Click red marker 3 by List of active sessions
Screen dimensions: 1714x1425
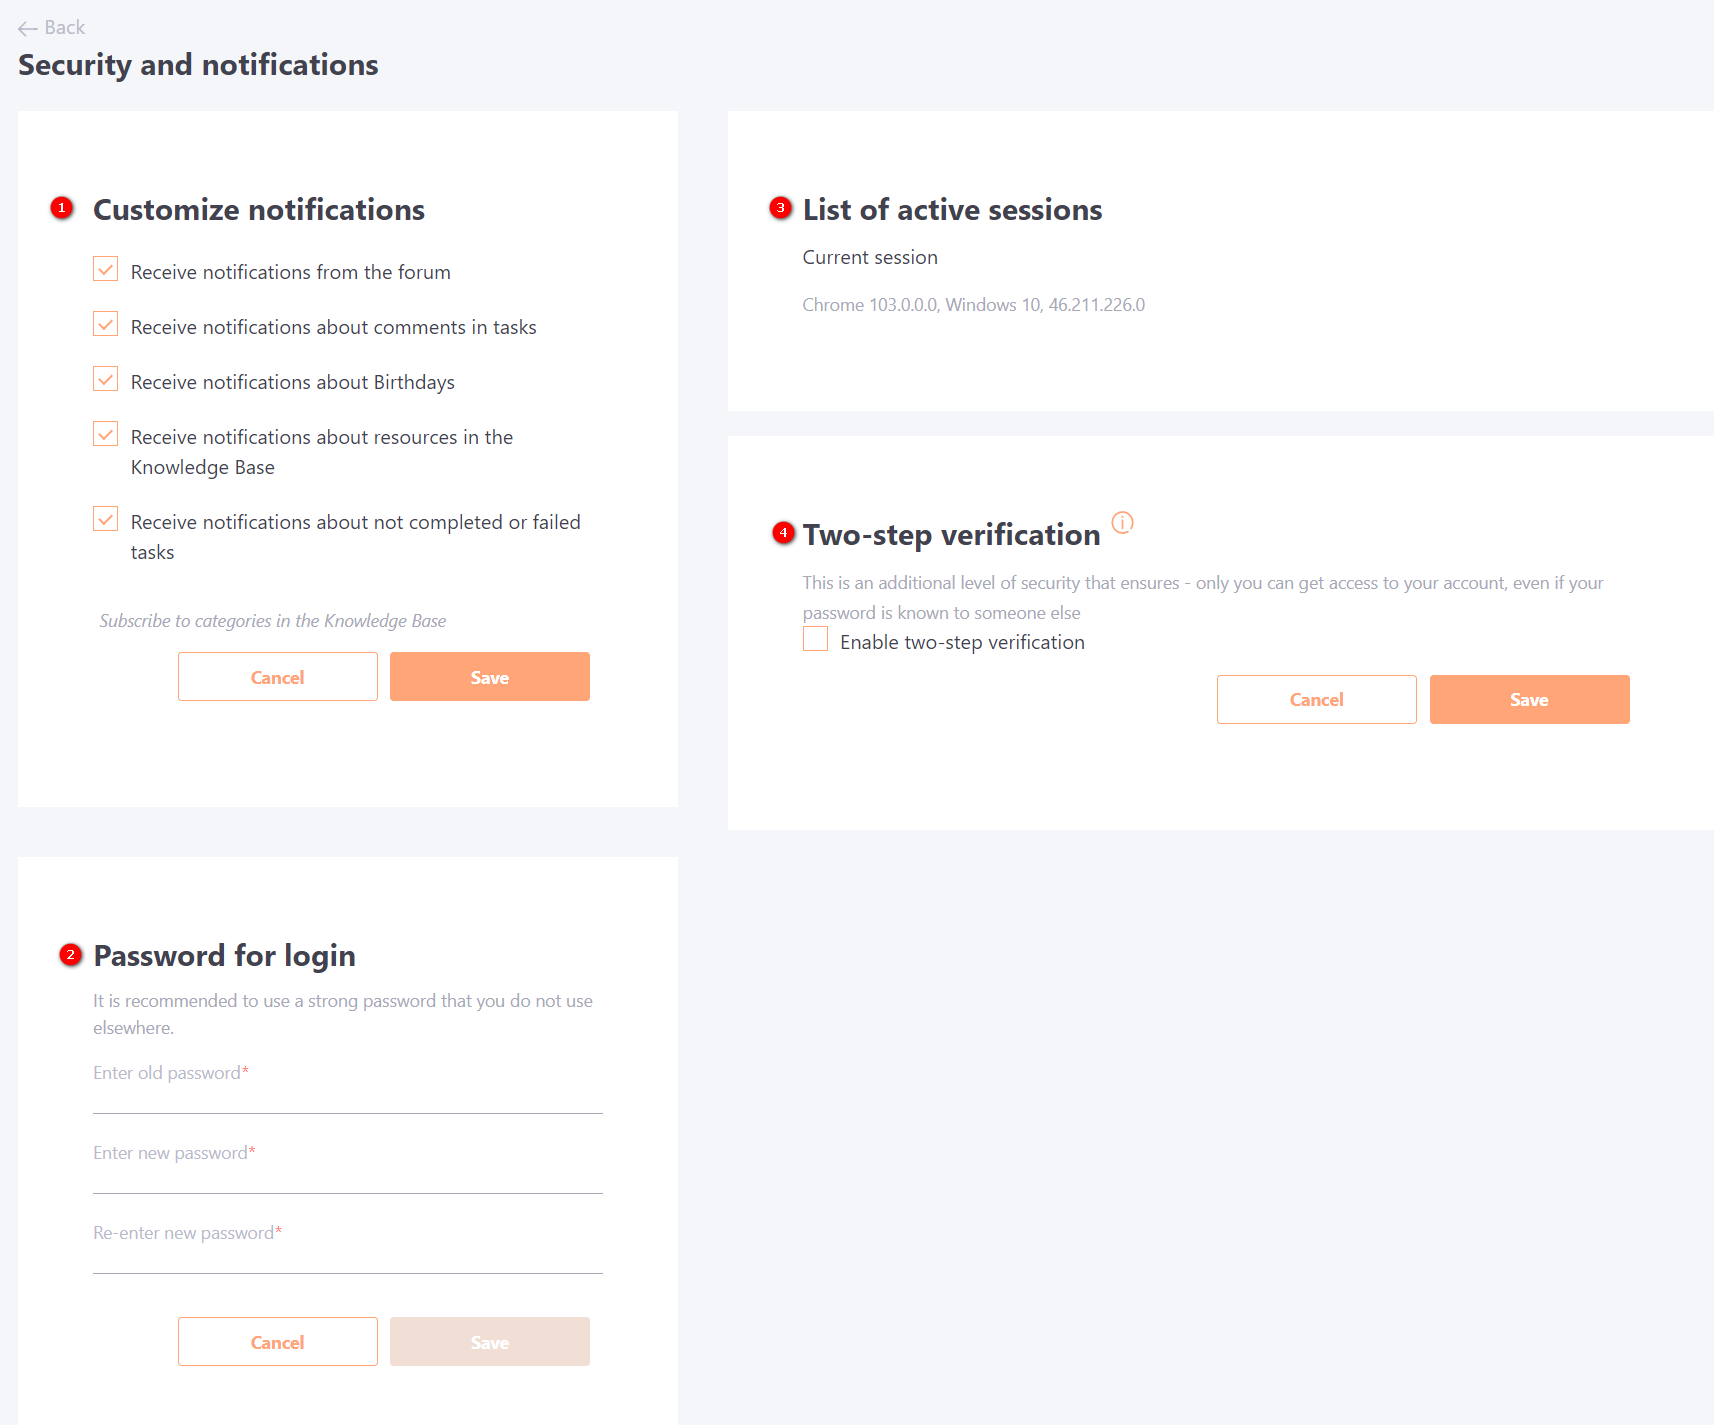click(x=781, y=208)
